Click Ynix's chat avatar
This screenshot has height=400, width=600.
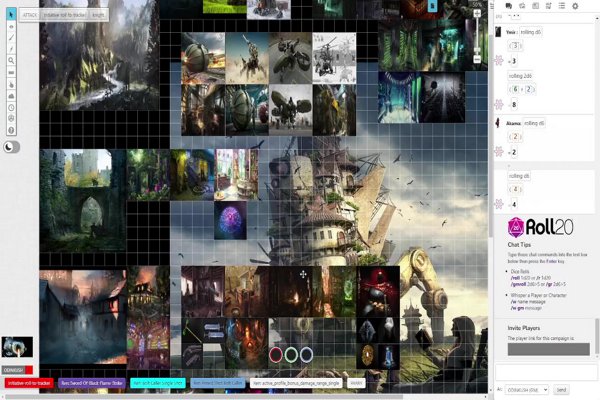[x=498, y=32]
